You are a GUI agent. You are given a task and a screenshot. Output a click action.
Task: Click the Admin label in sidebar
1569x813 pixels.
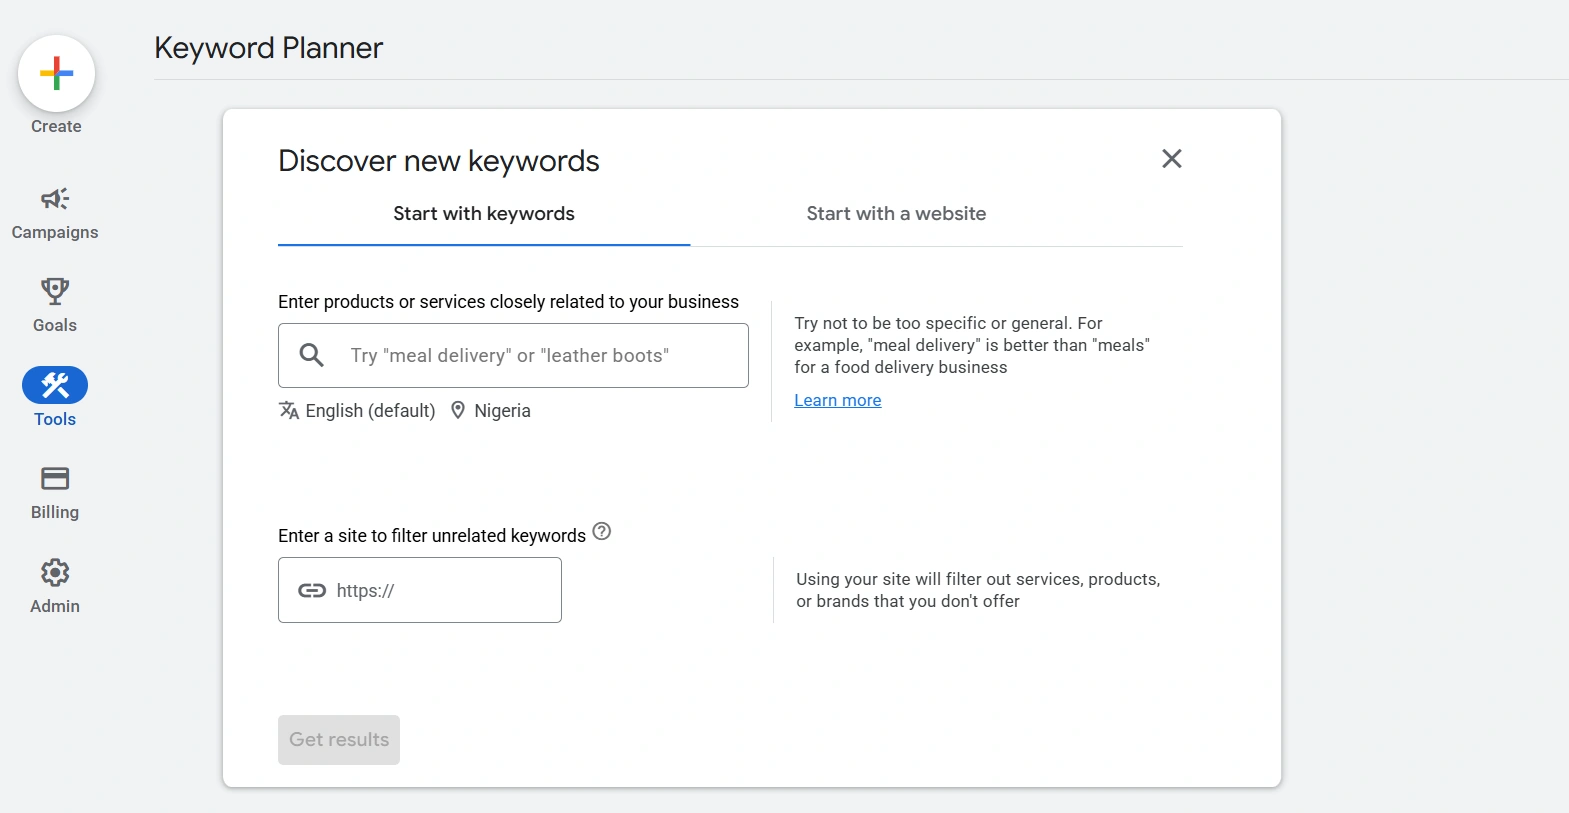55,606
